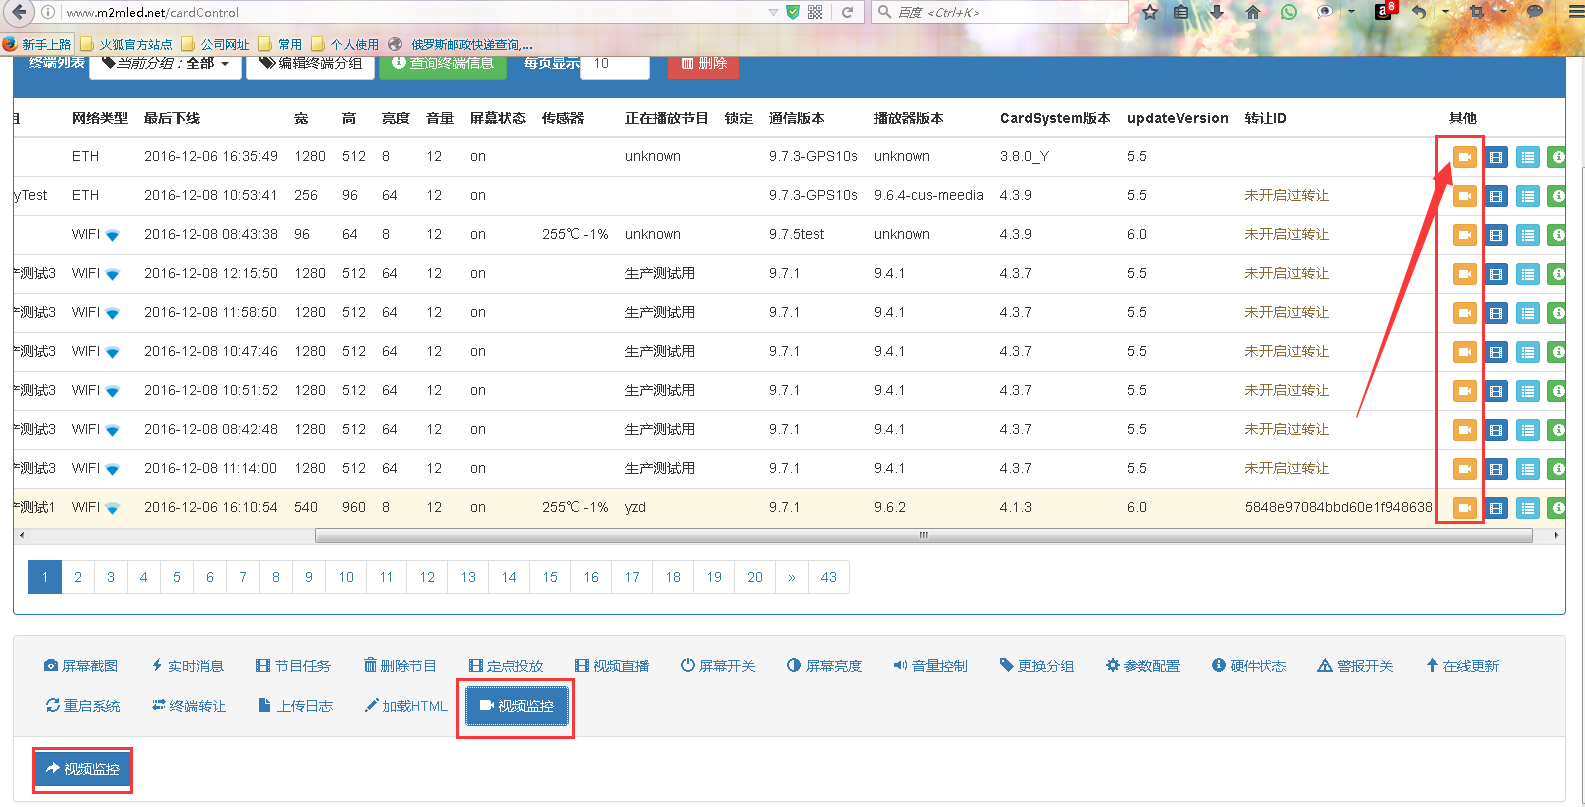Select the 屏幕亮度 tab
This screenshot has width=1585, height=807.
[824, 666]
